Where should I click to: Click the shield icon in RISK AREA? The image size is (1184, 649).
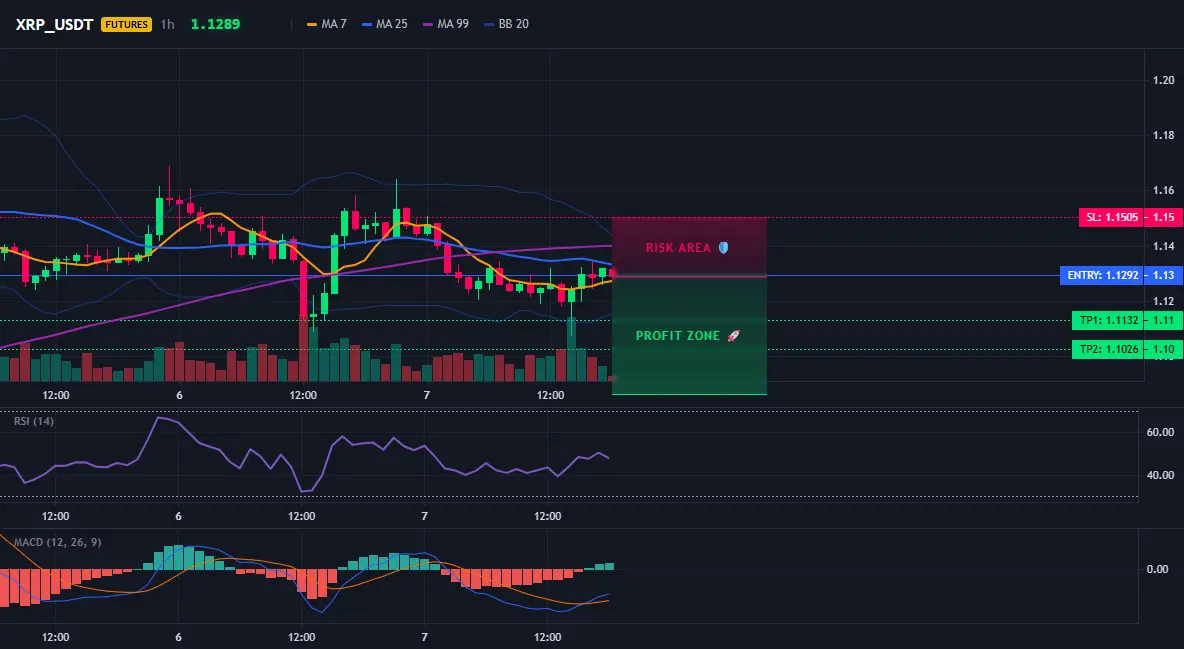(723, 247)
